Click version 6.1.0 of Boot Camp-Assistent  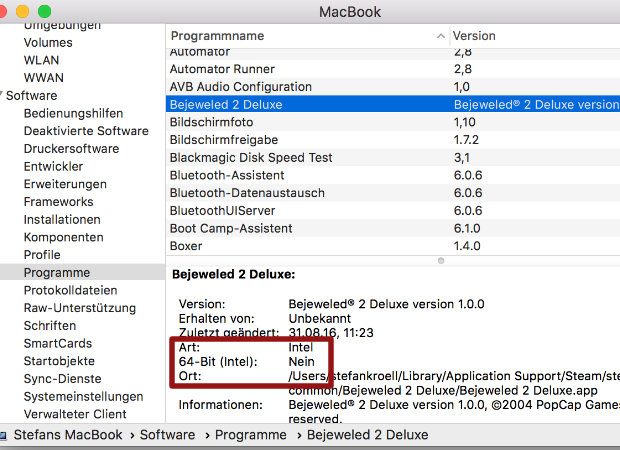pos(467,228)
